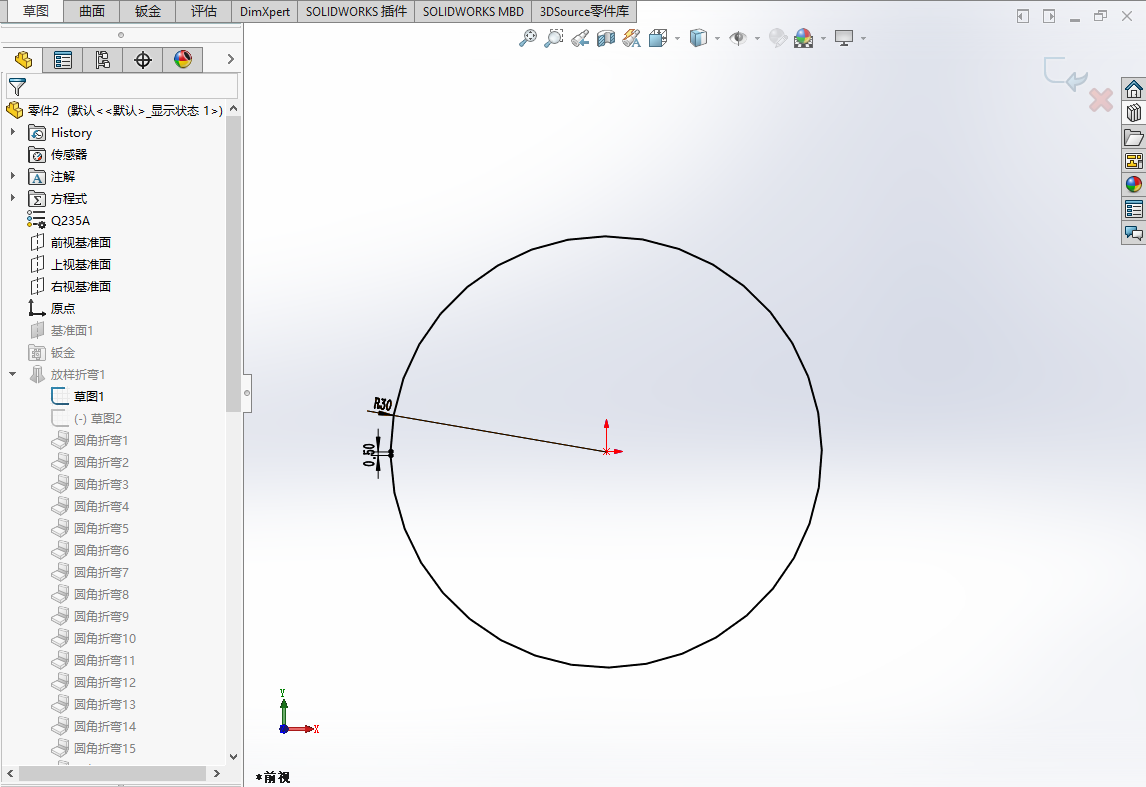Screen dimensions: 1146x787
Task: Switch to the FeatureManager design tree tab
Action: point(23,60)
